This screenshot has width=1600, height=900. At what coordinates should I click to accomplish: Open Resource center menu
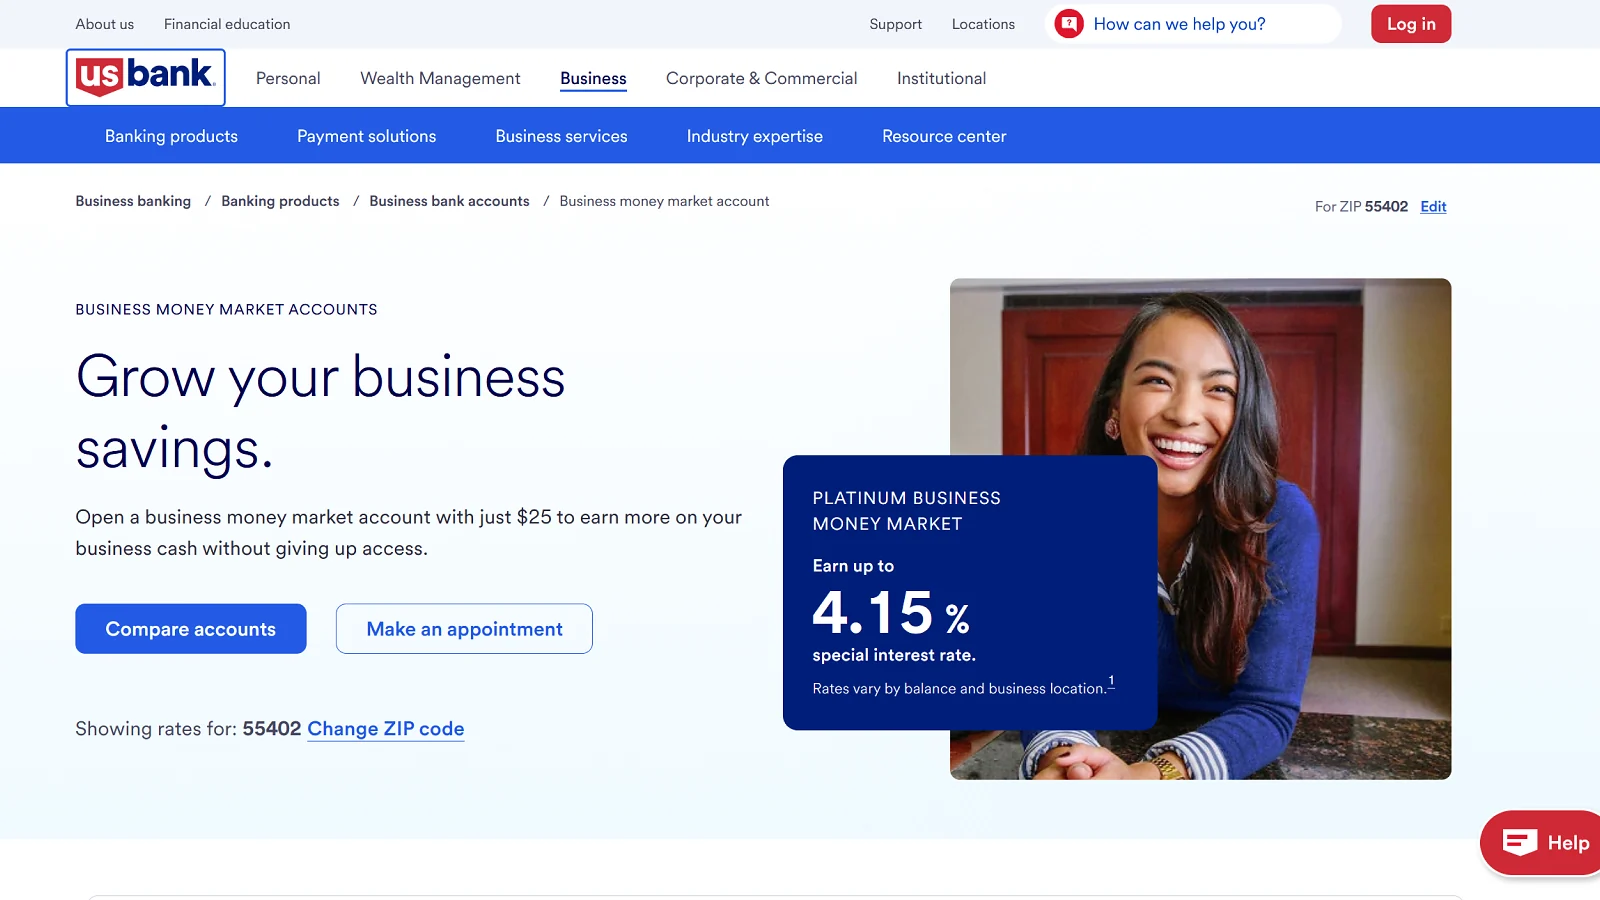pyautogui.click(x=944, y=136)
